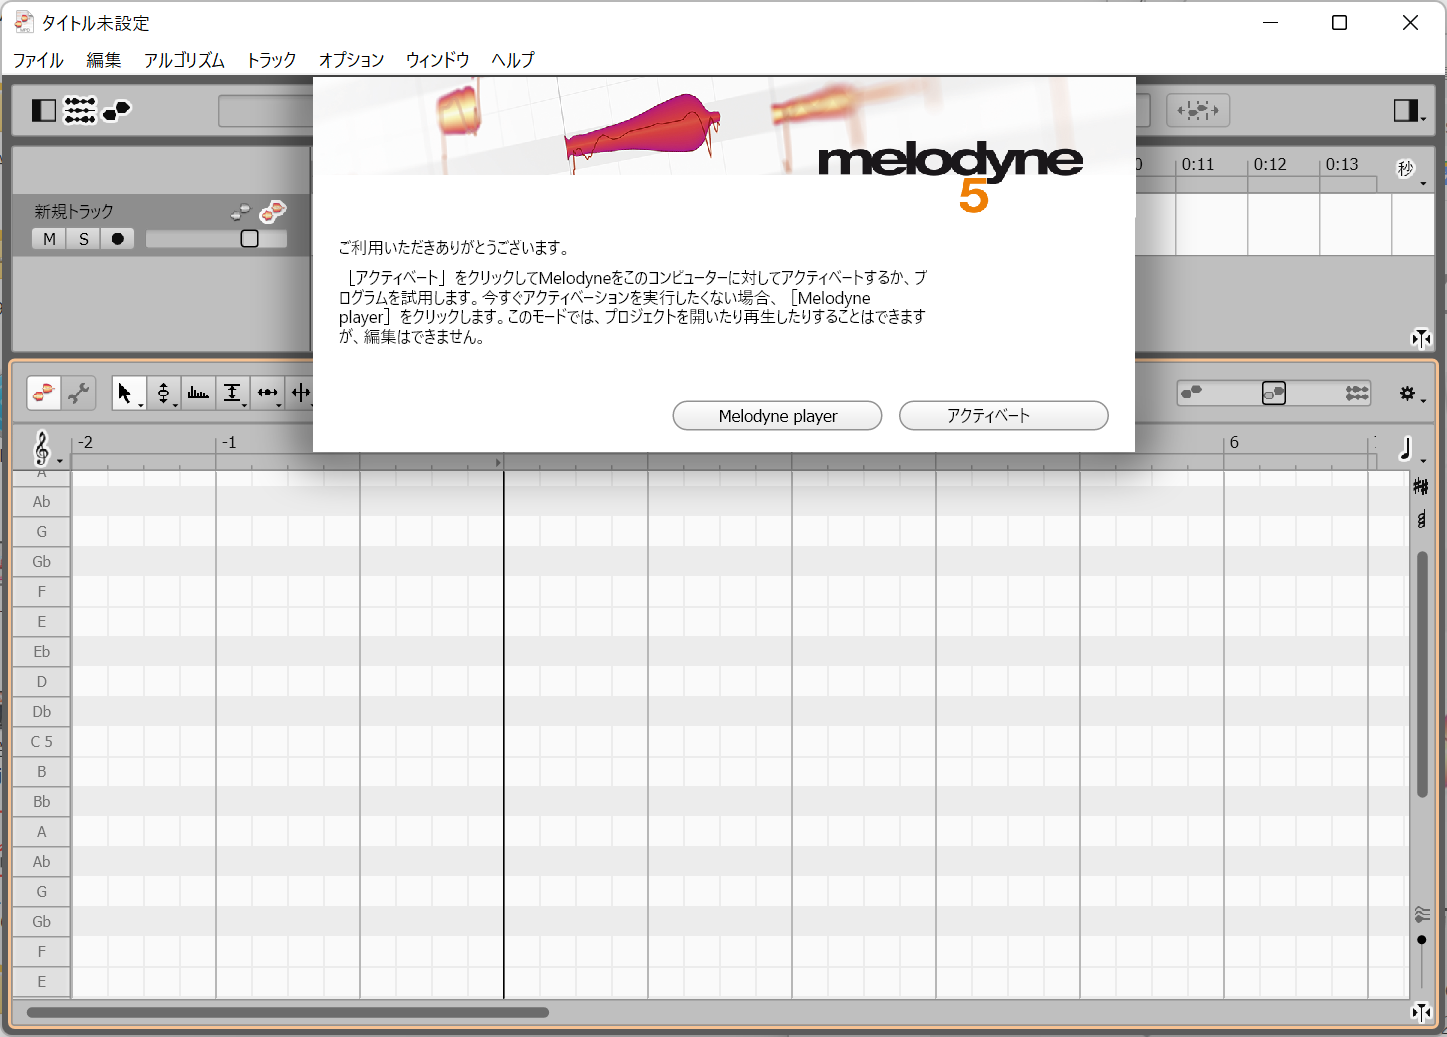Open the アルゴリズム menu
This screenshot has height=1037, width=1447.
pos(184,60)
